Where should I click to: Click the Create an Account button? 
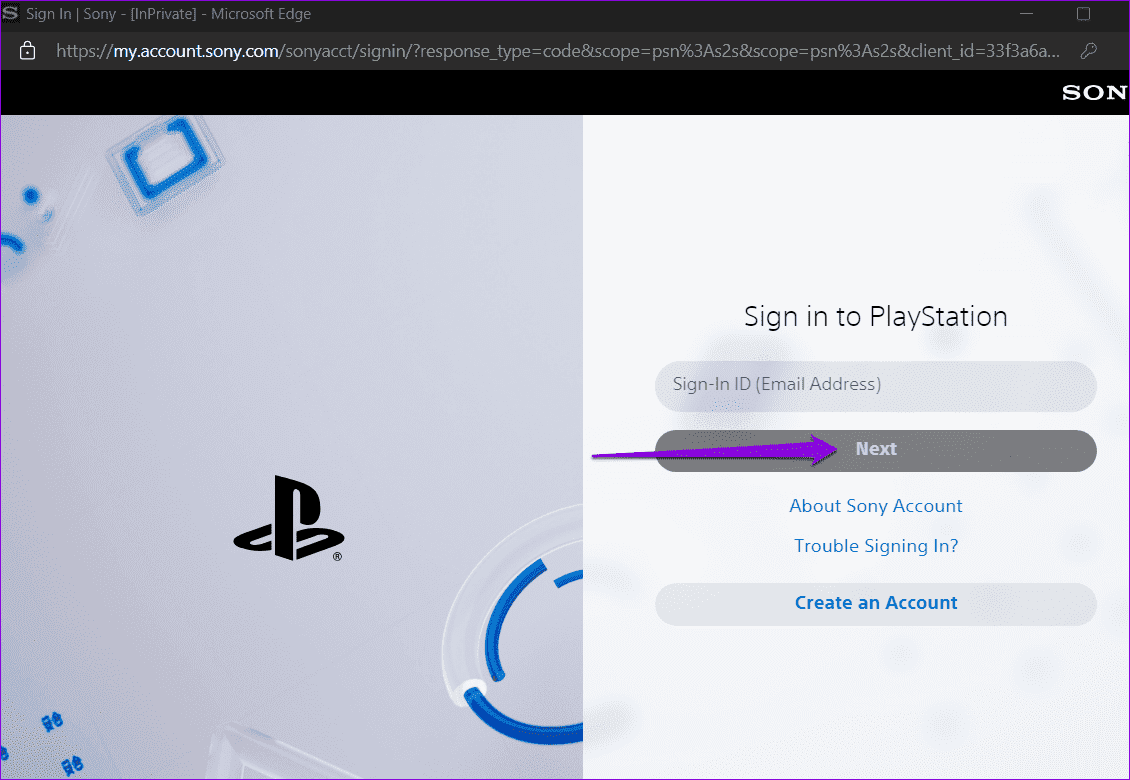(876, 603)
